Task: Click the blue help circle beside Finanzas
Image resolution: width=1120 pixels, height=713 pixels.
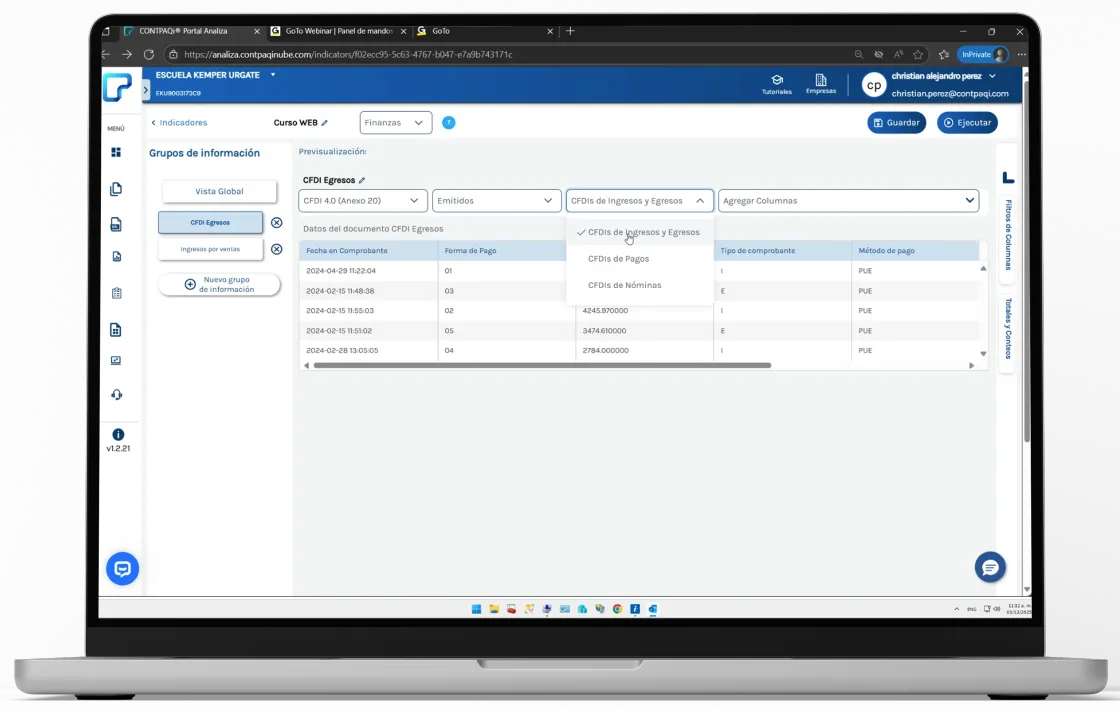Action: pyautogui.click(x=449, y=123)
